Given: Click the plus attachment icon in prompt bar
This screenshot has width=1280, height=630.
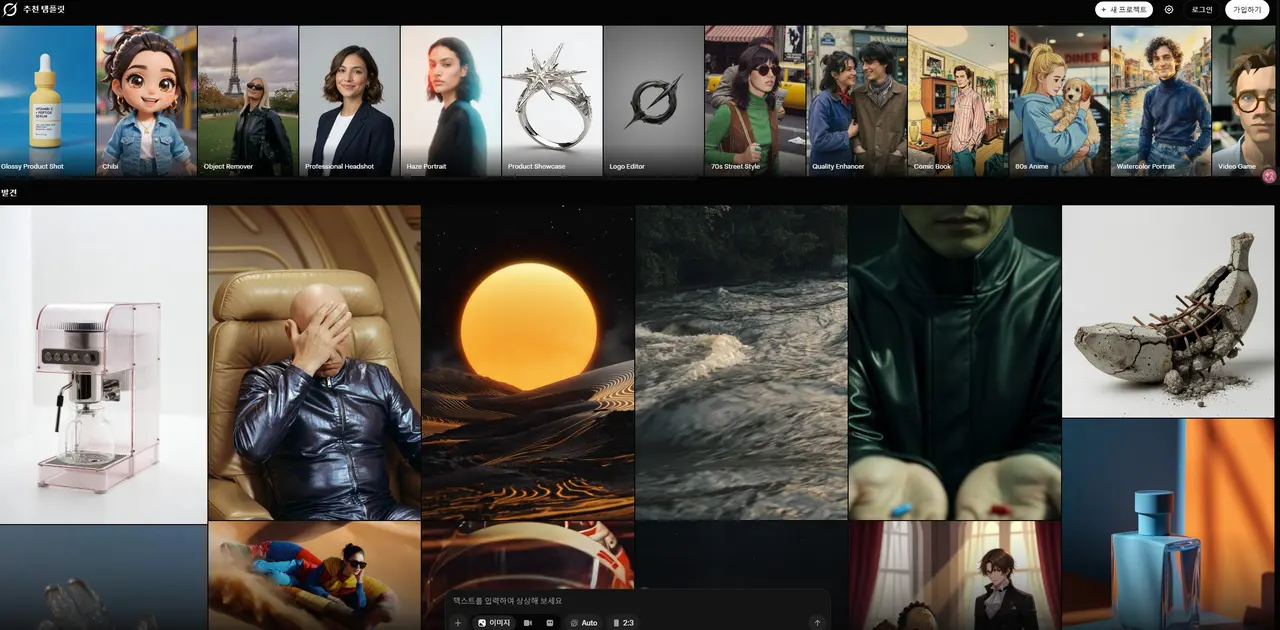Looking at the screenshot, I should click(x=458, y=623).
